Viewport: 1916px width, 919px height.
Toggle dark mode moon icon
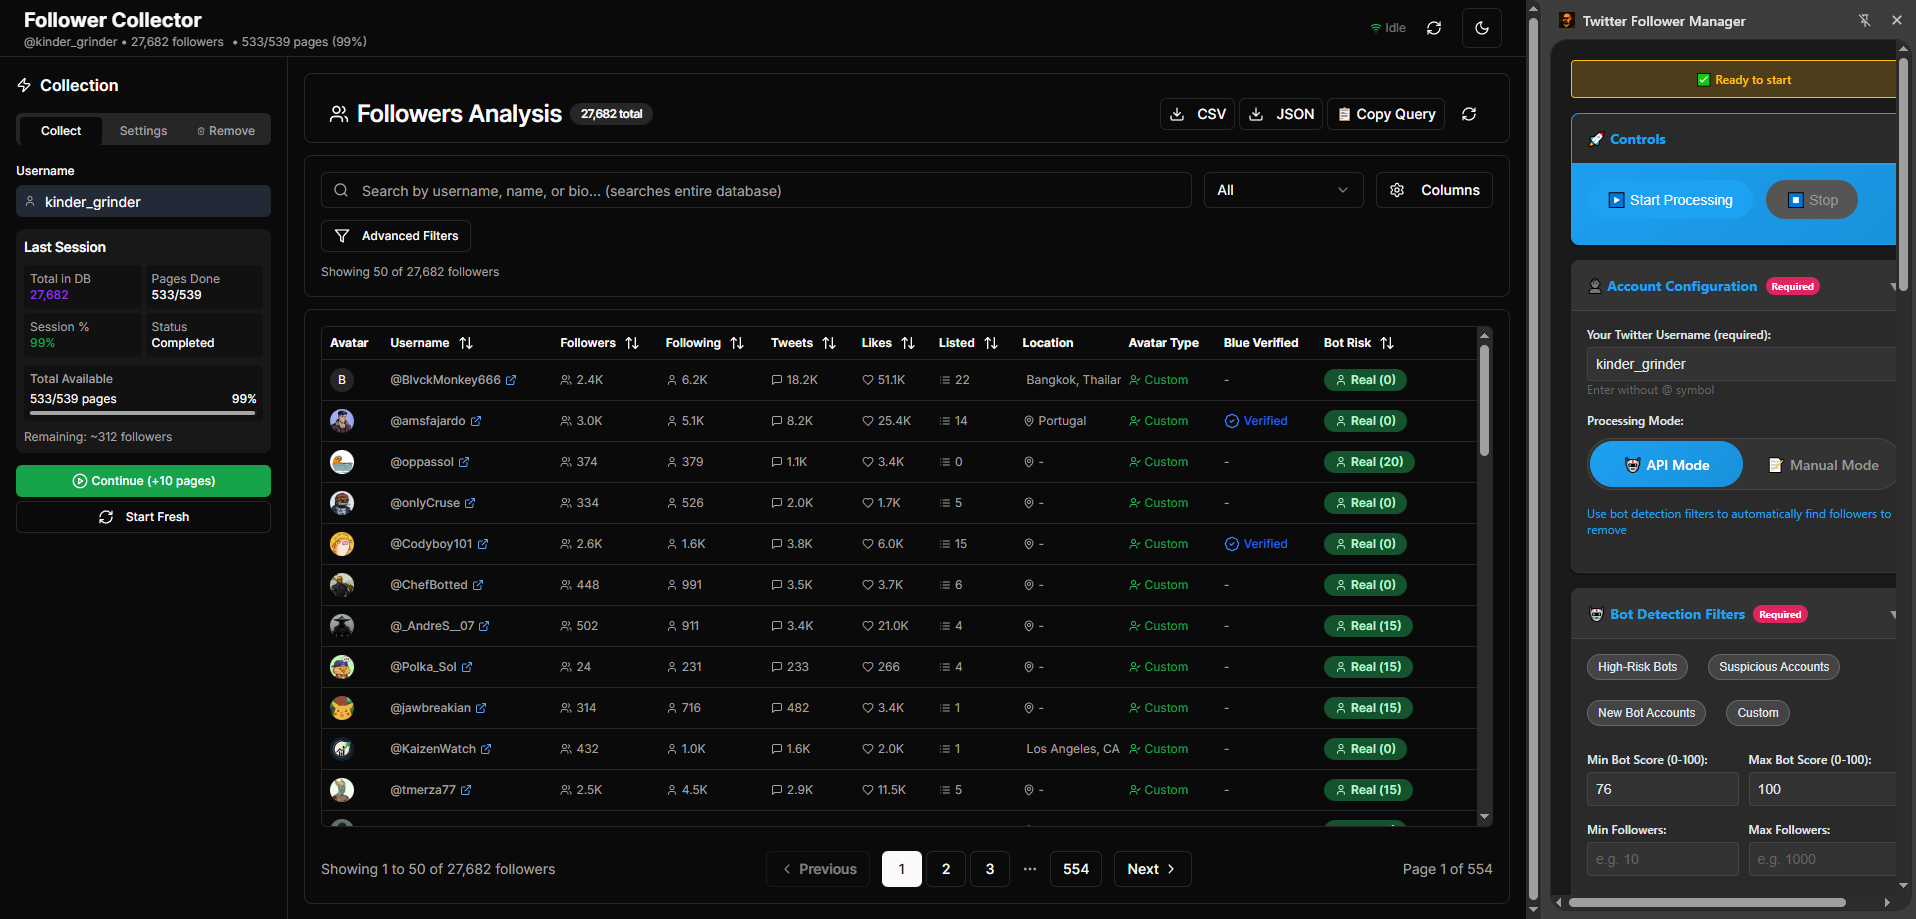point(1481,28)
